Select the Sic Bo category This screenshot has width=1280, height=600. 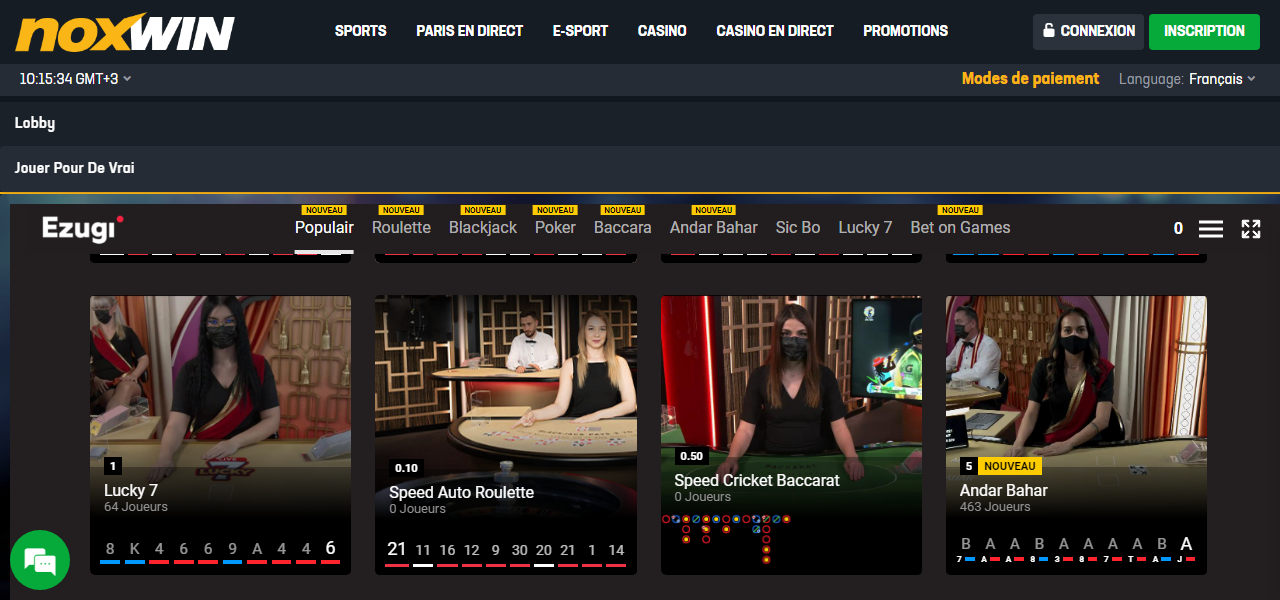[797, 228]
